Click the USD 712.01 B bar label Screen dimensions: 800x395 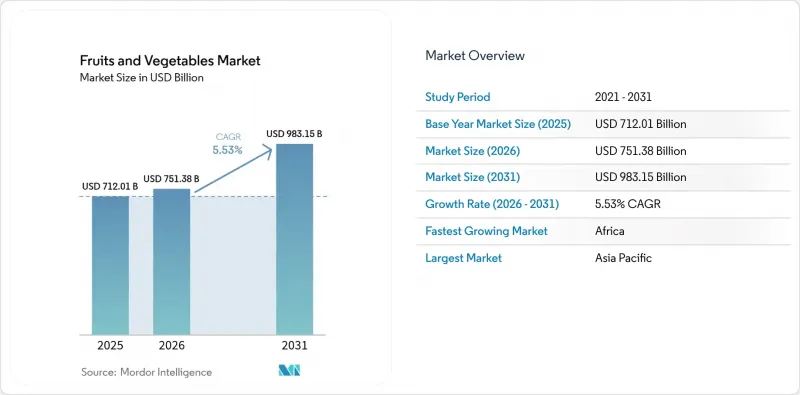110,187
